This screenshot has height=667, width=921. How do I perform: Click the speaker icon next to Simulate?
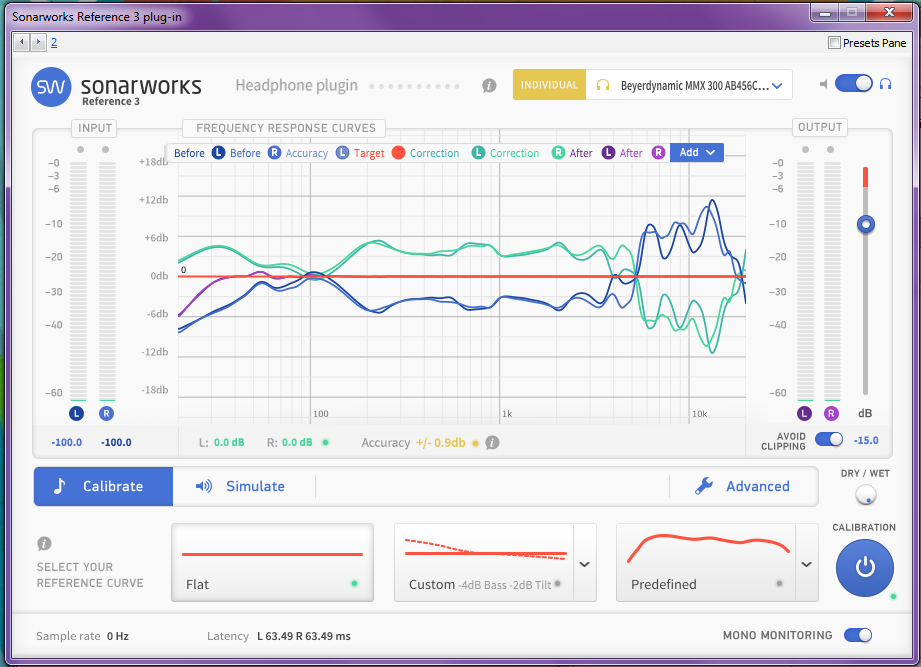pyautogui.click(x=204, y=486)
